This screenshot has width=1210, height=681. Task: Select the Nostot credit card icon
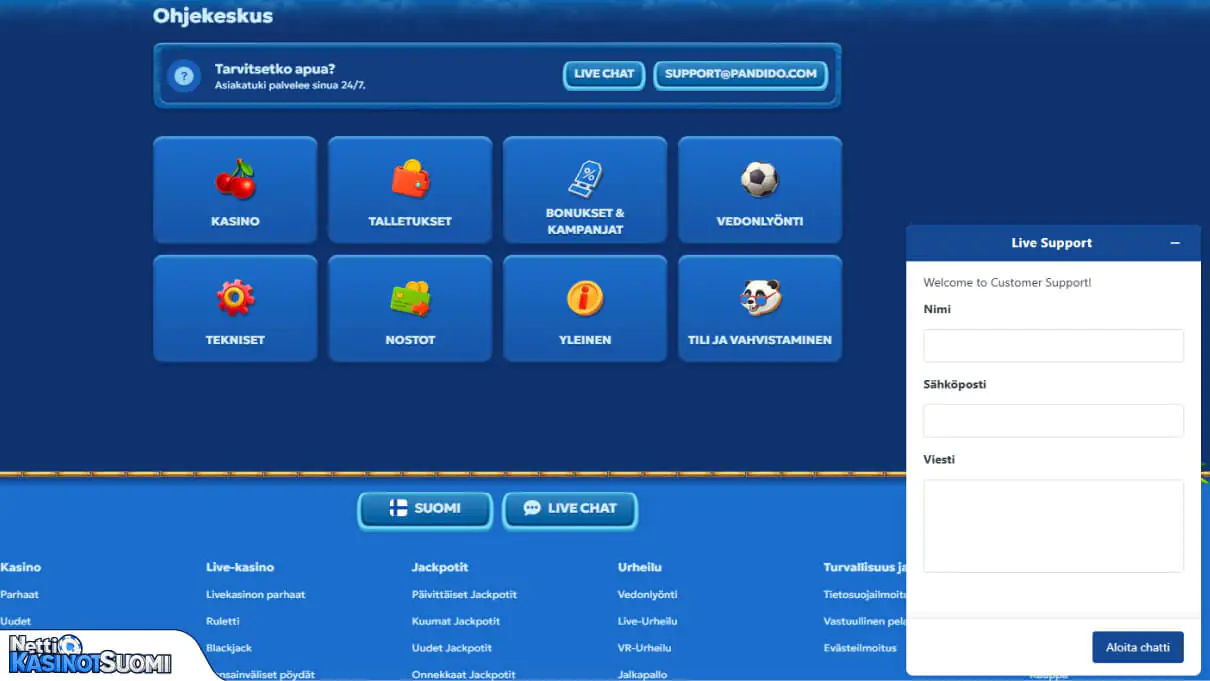410,298
